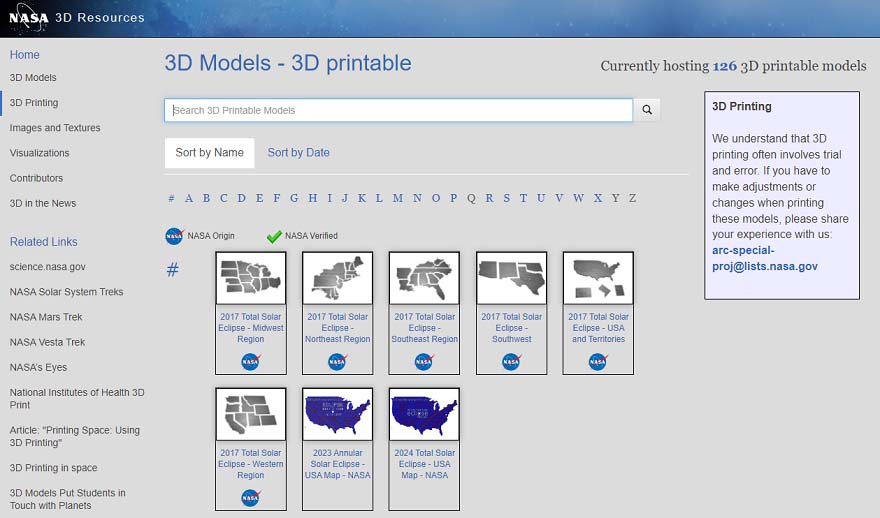The height and width of the screenshot is (518, 880).
Task: Click the search magnifier button
Action: click(x=647, y=110)
